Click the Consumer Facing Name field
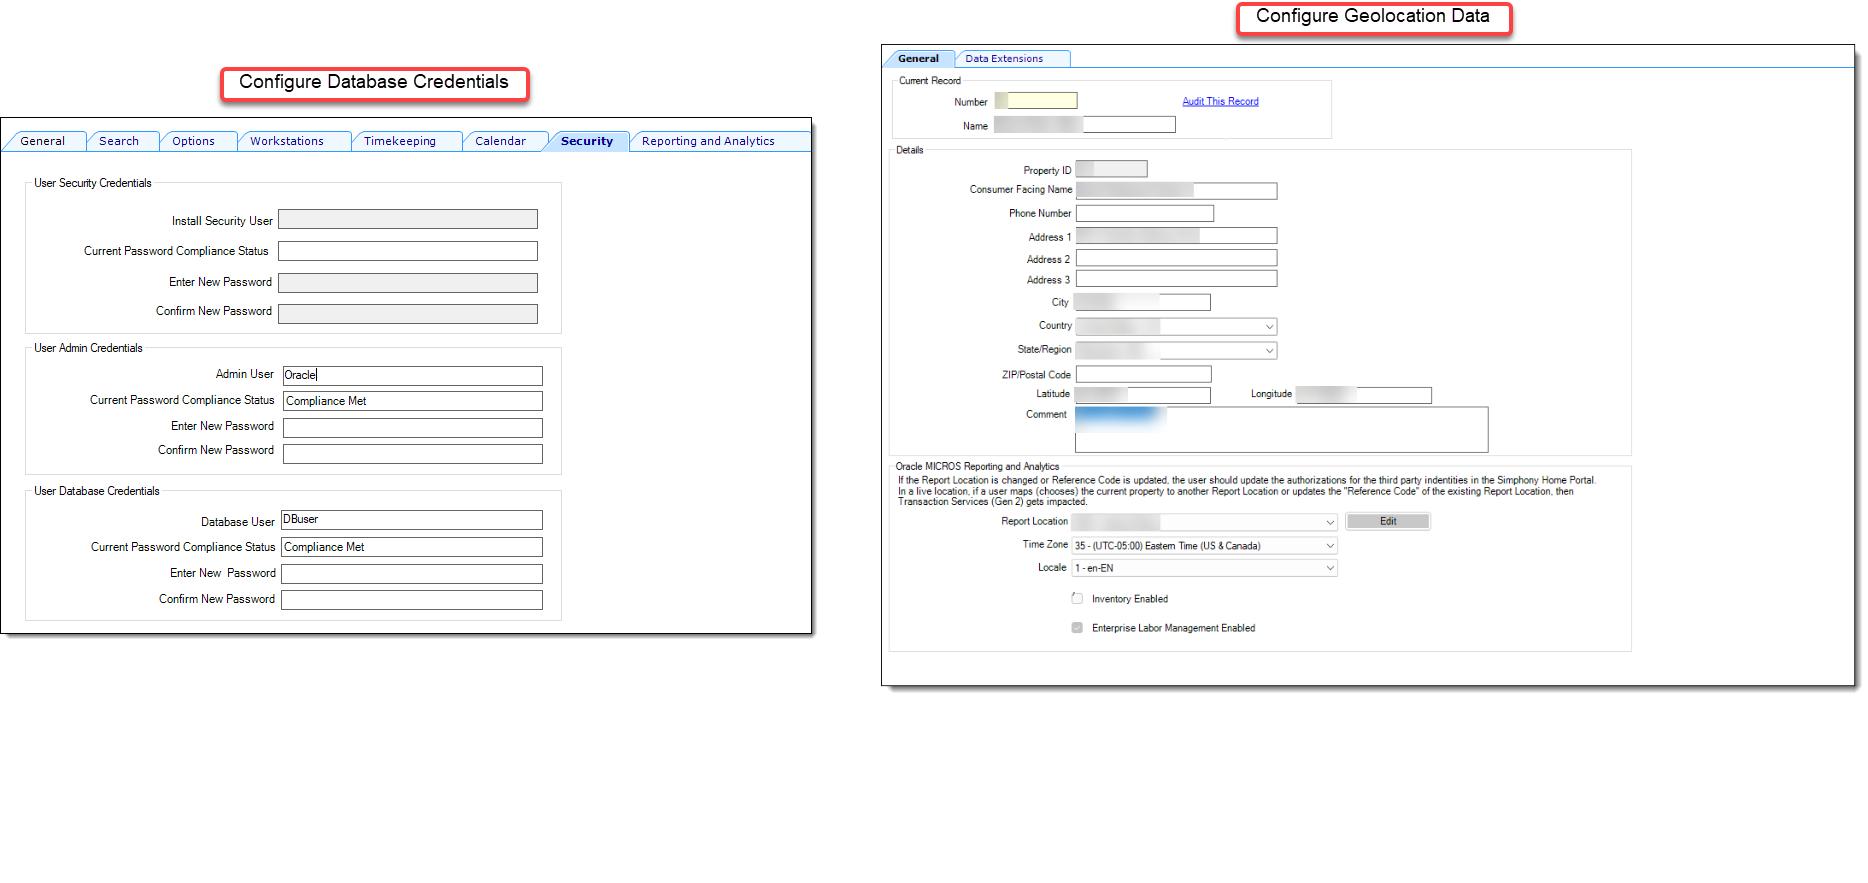Screen dimensions: 1868x883 coord(1176,191)
